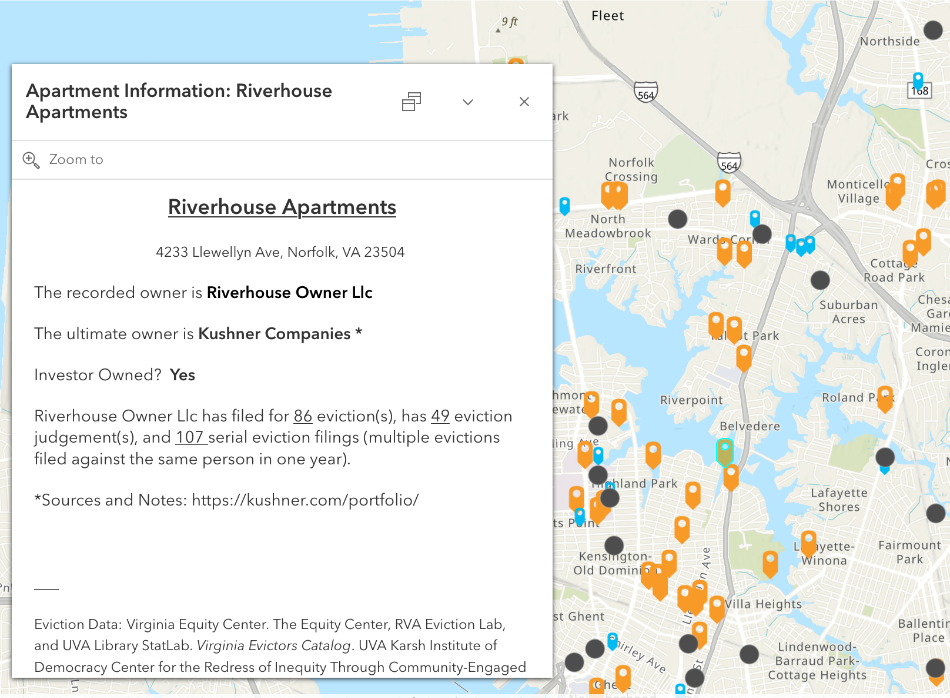
Task: Click the 49 eviction judgements count
Action: pos(440,416)
